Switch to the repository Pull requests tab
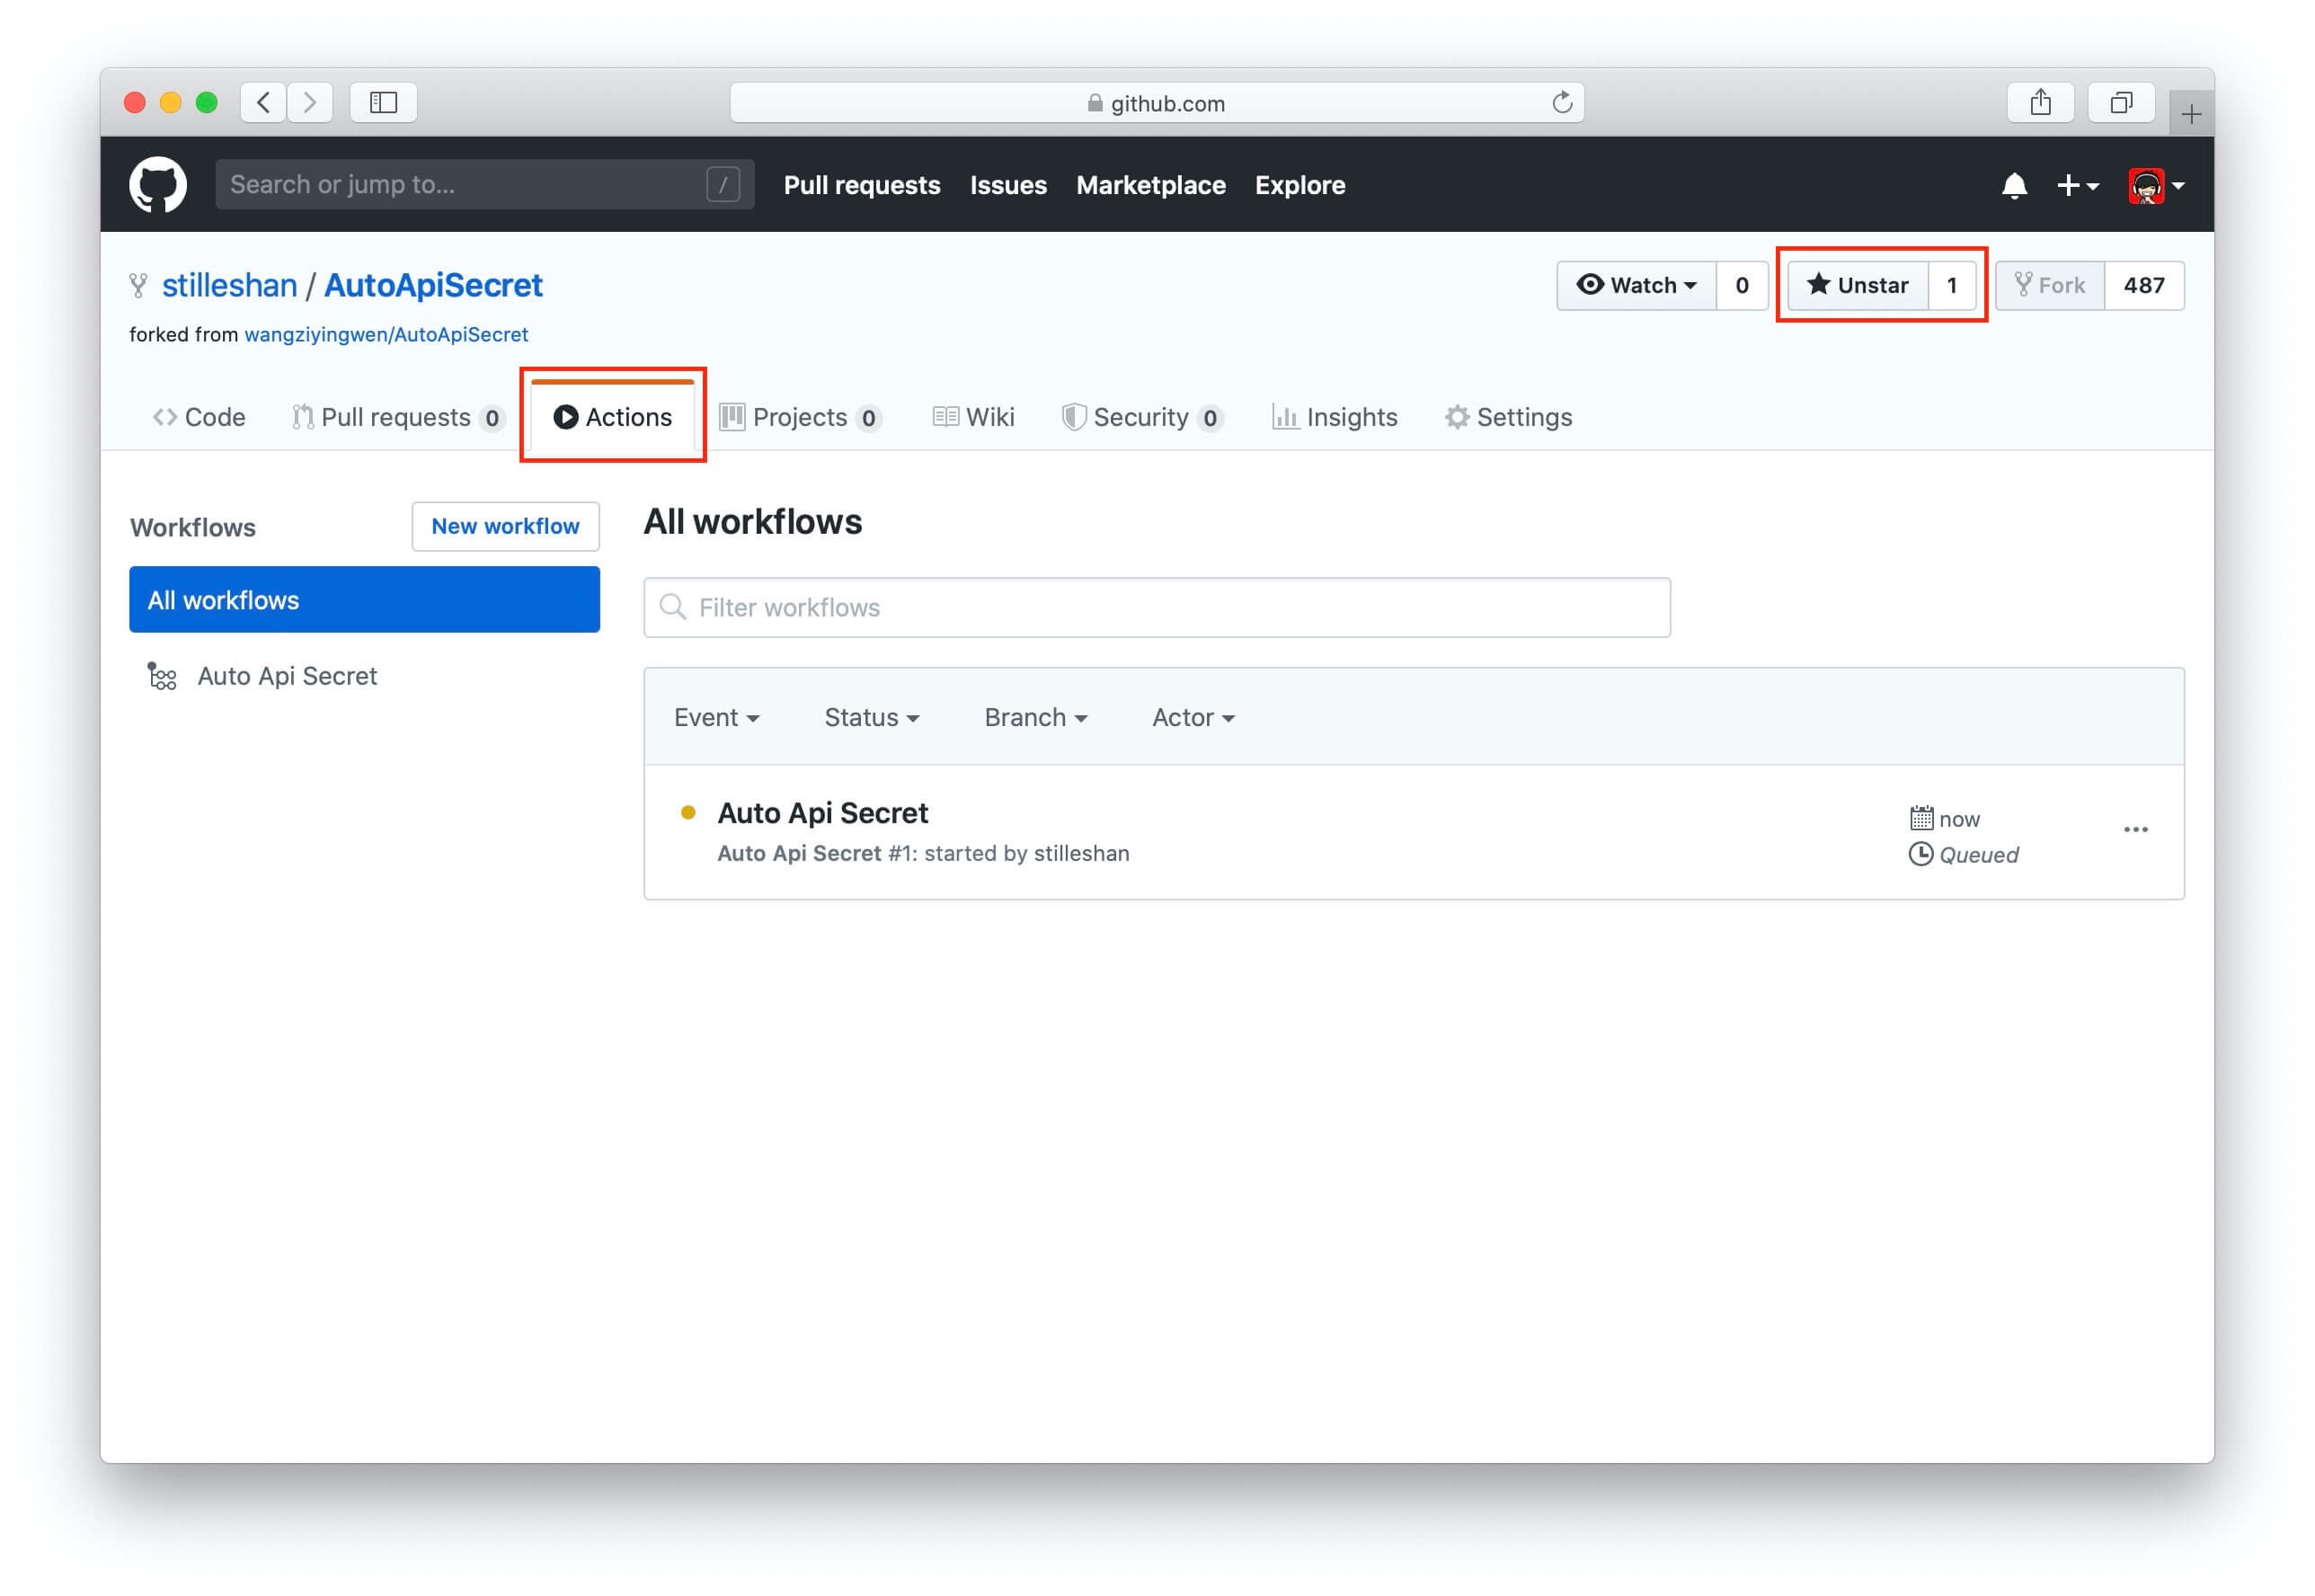Image resolution: width=2315 pixels, height=1596 pixels. (397, 417)
